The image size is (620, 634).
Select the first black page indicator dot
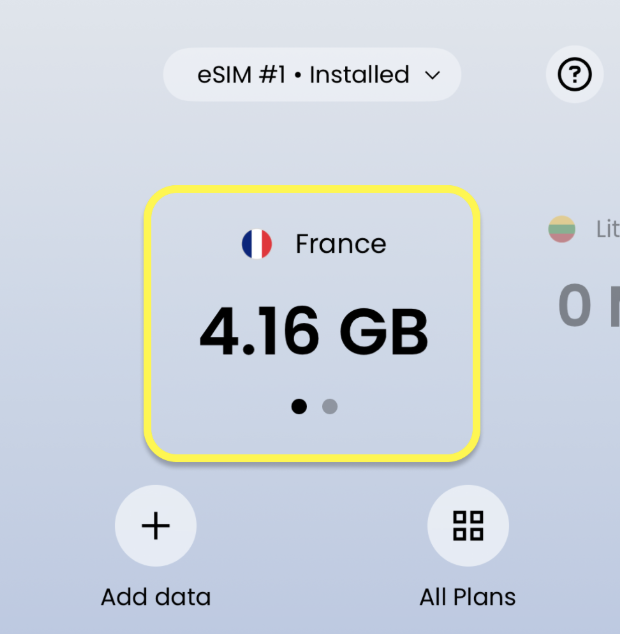[298, 406]
